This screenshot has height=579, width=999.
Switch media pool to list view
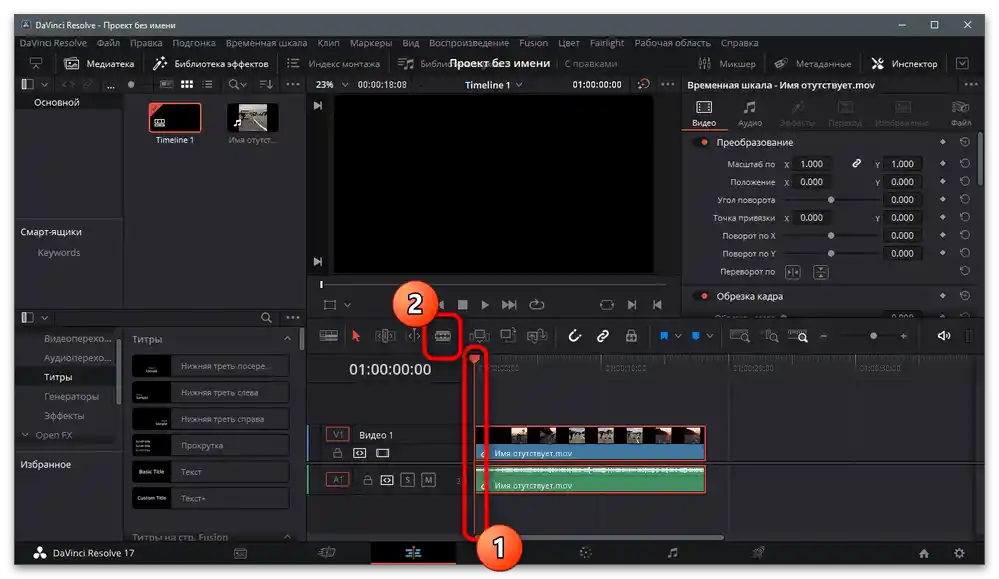(x=207, y=84)
